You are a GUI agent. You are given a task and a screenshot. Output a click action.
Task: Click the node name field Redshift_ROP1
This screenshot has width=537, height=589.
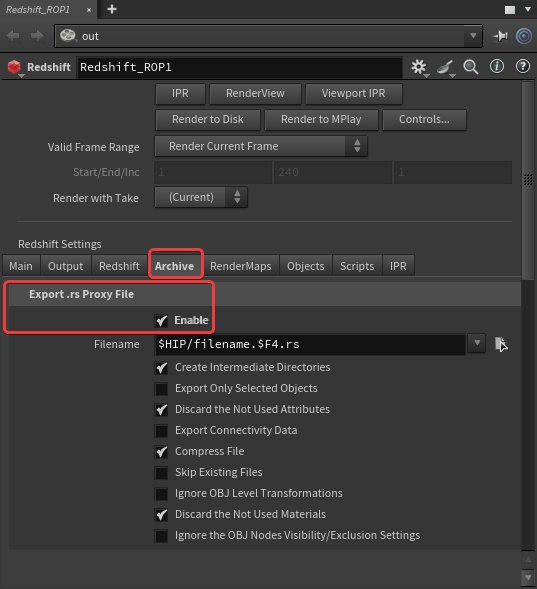tap(240, 67)
